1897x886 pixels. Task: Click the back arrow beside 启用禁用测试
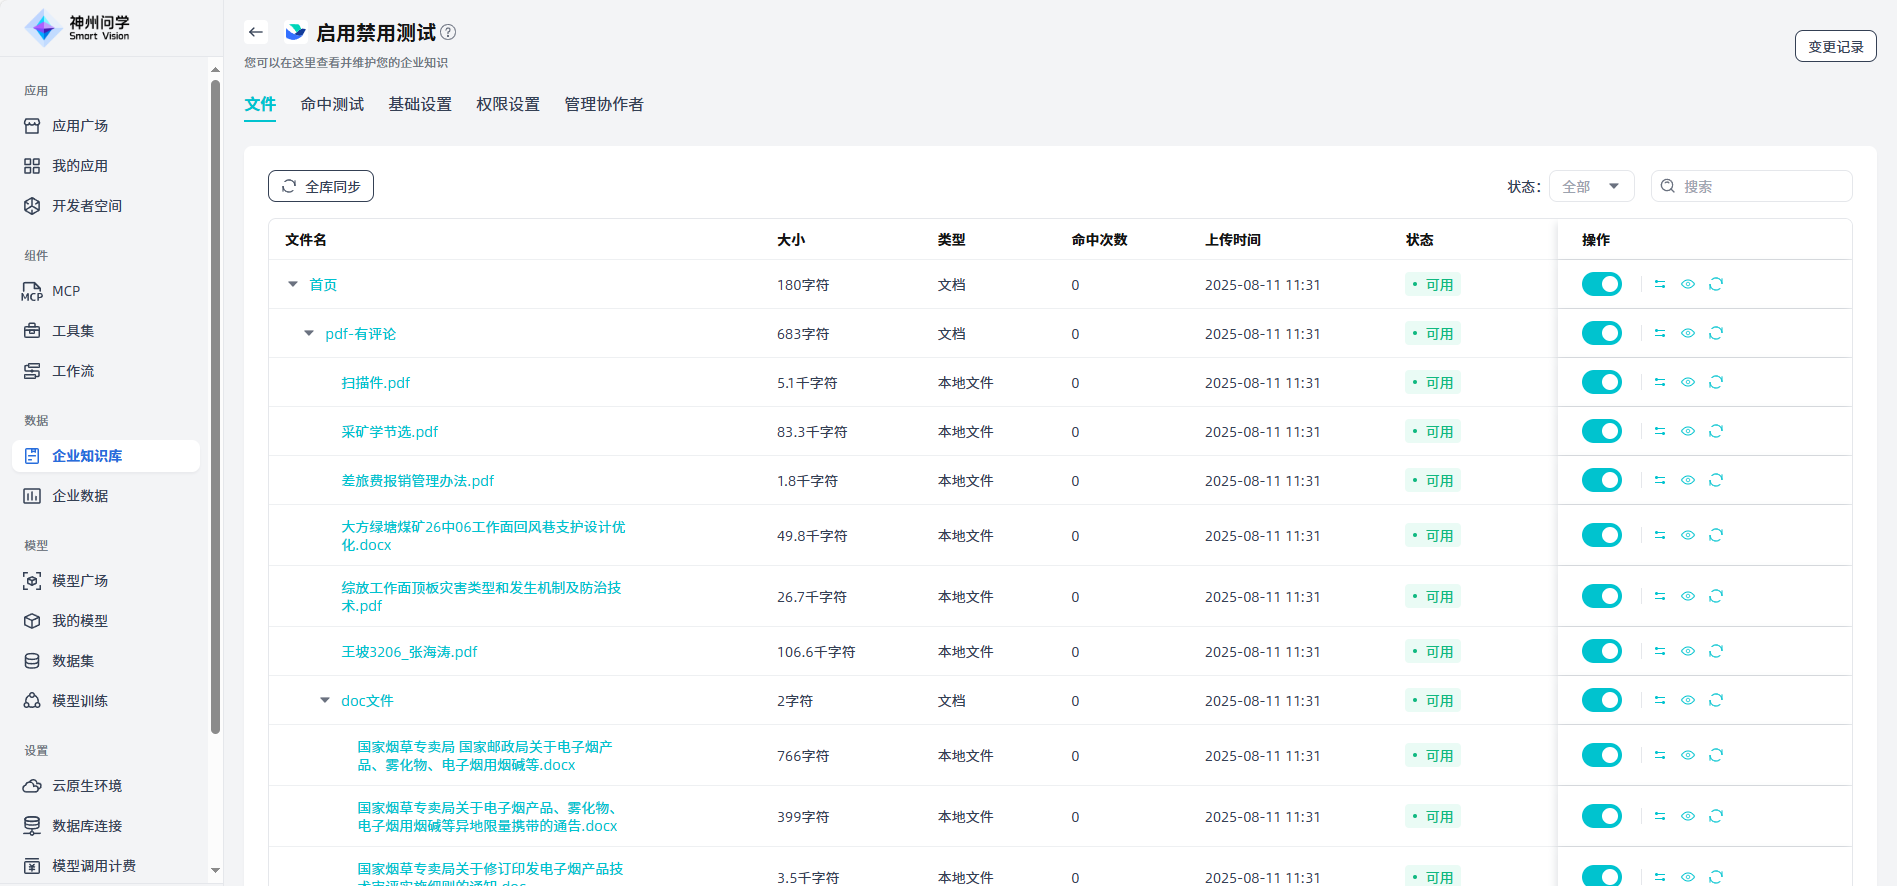256,32
